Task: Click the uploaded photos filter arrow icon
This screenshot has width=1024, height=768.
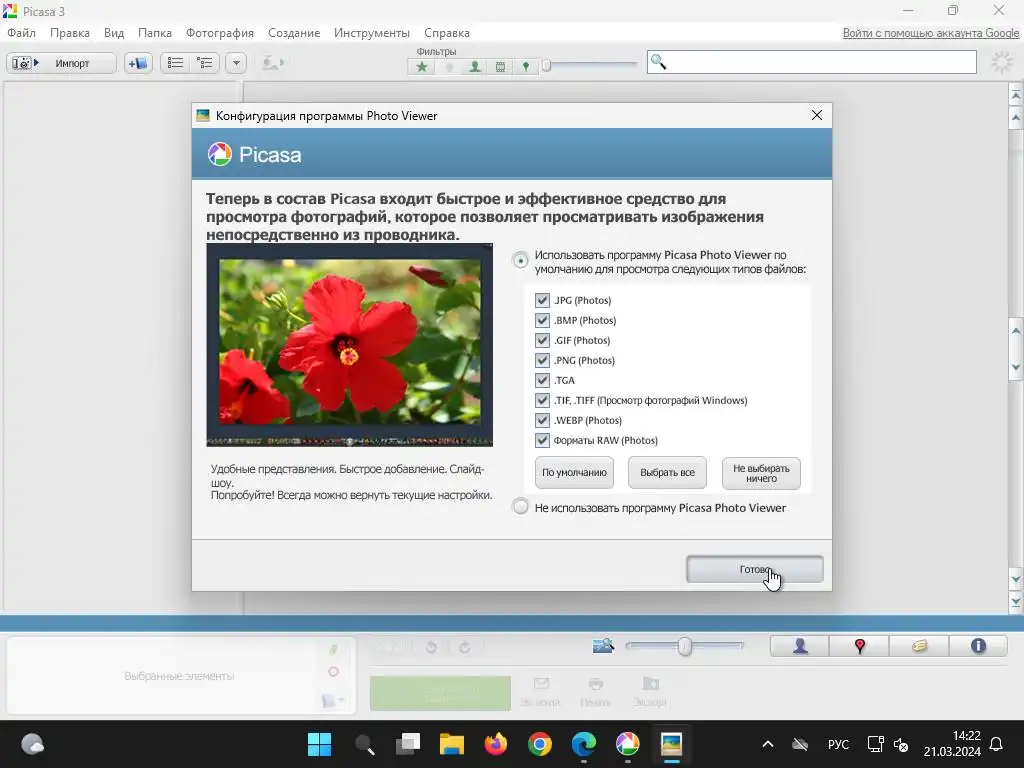Action: click(x=449, y=67)
